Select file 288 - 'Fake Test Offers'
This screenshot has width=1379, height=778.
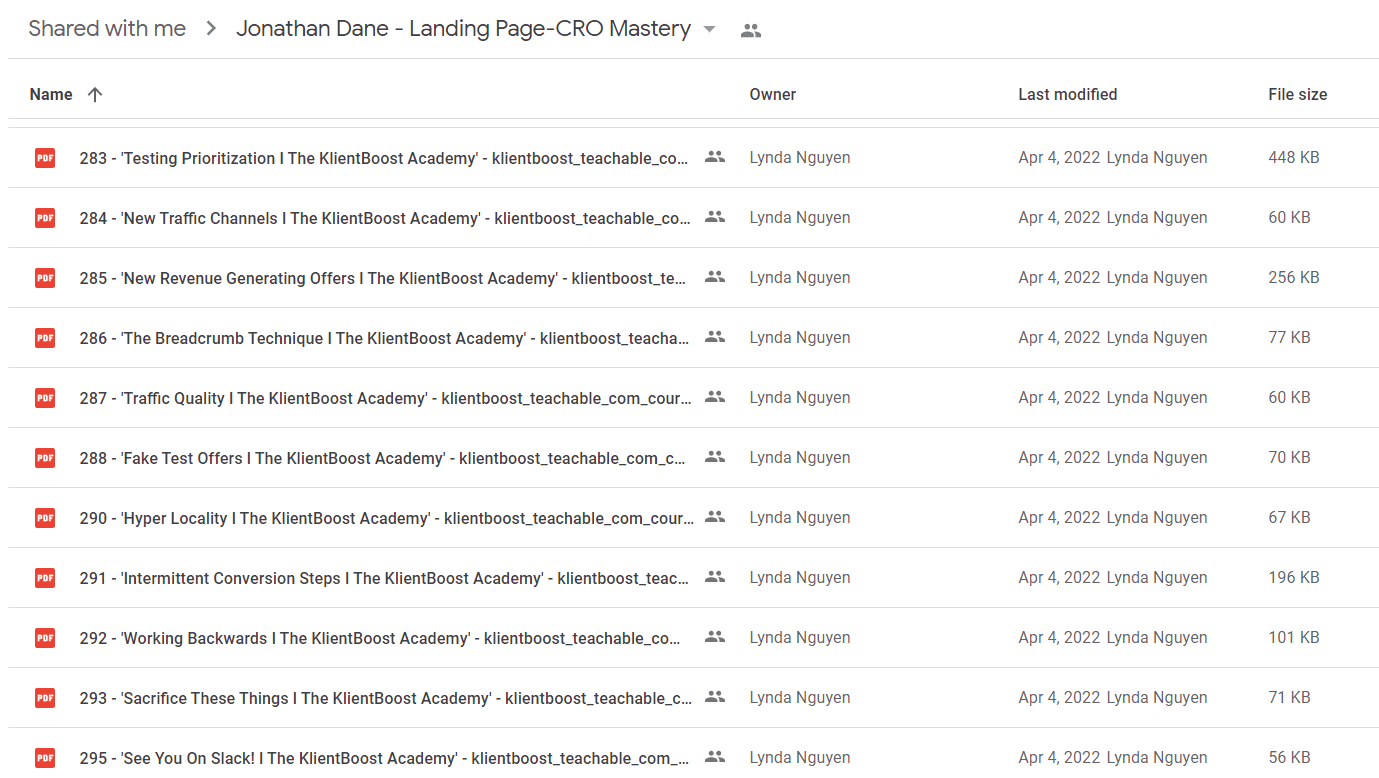point(383,458)
